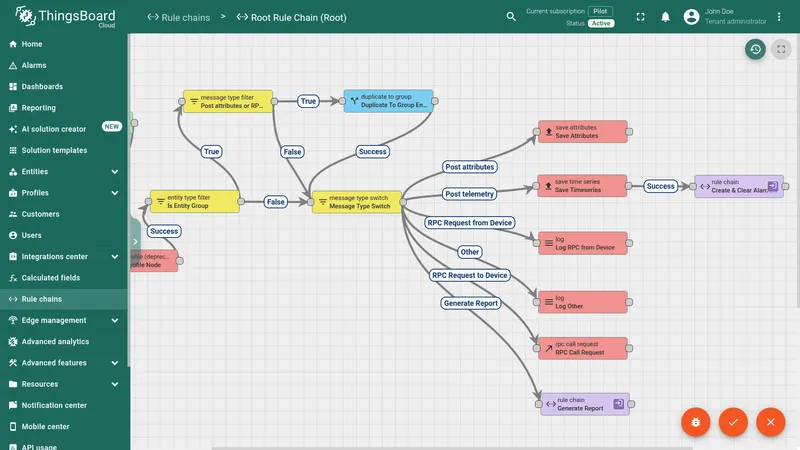This screenshot has width=800, height=450.
Task: Select the Create & Clear Alarms node
Action: (739, 186)
